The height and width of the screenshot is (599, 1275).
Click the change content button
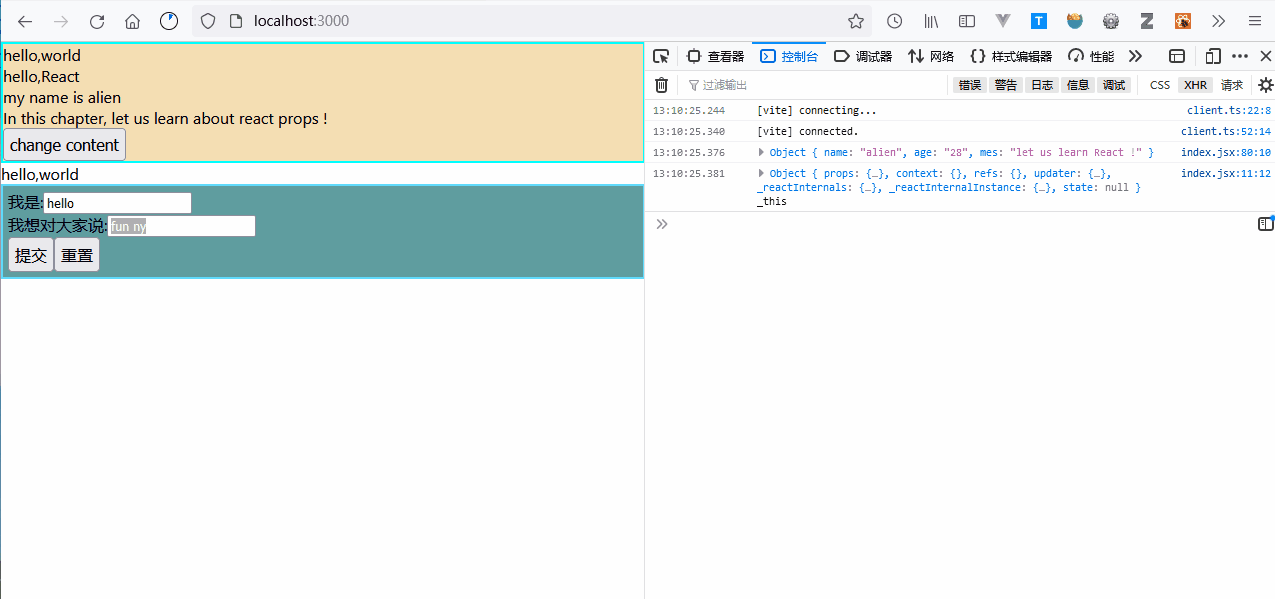pos(65,145)
